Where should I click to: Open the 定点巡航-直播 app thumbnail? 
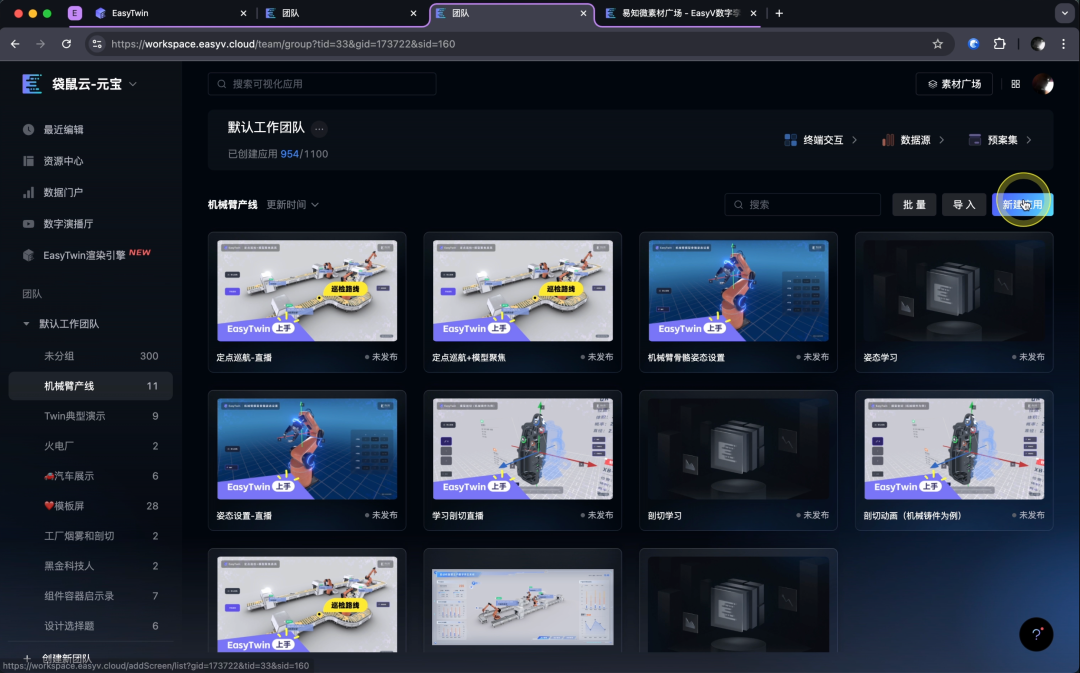point(307,291)
